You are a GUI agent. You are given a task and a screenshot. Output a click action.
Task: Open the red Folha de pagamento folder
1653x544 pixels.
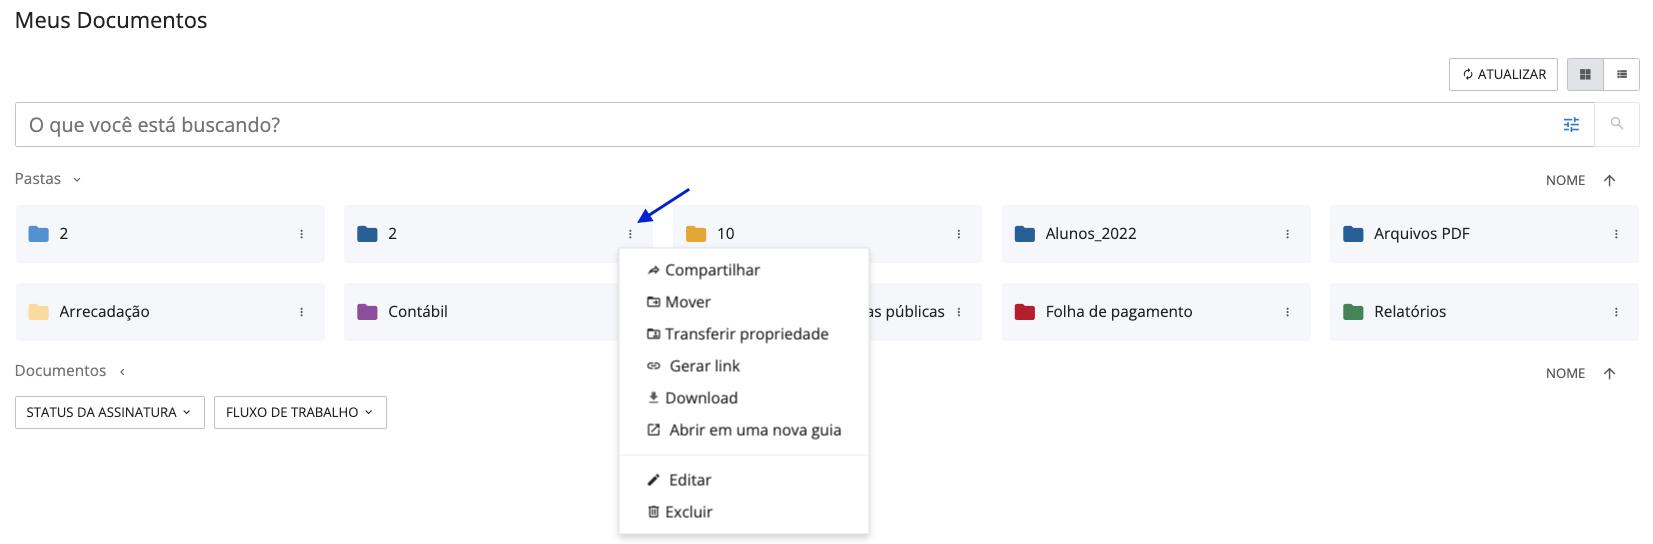coord(1118,312)
